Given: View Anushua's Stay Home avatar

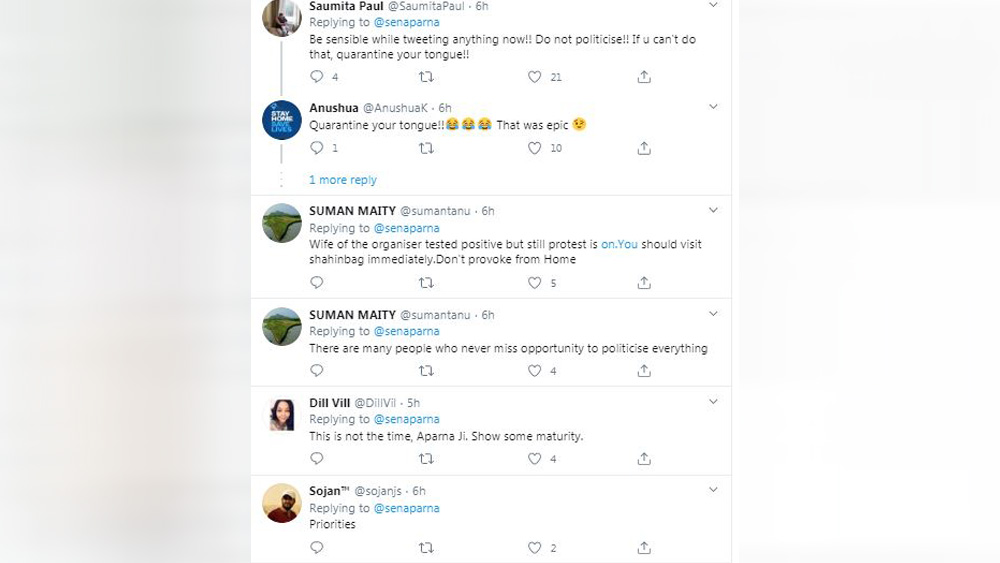Looking at the screenshot, I should 282,120.
